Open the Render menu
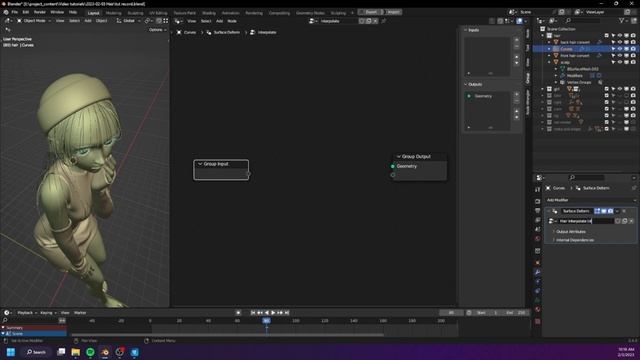 [40, 12]
